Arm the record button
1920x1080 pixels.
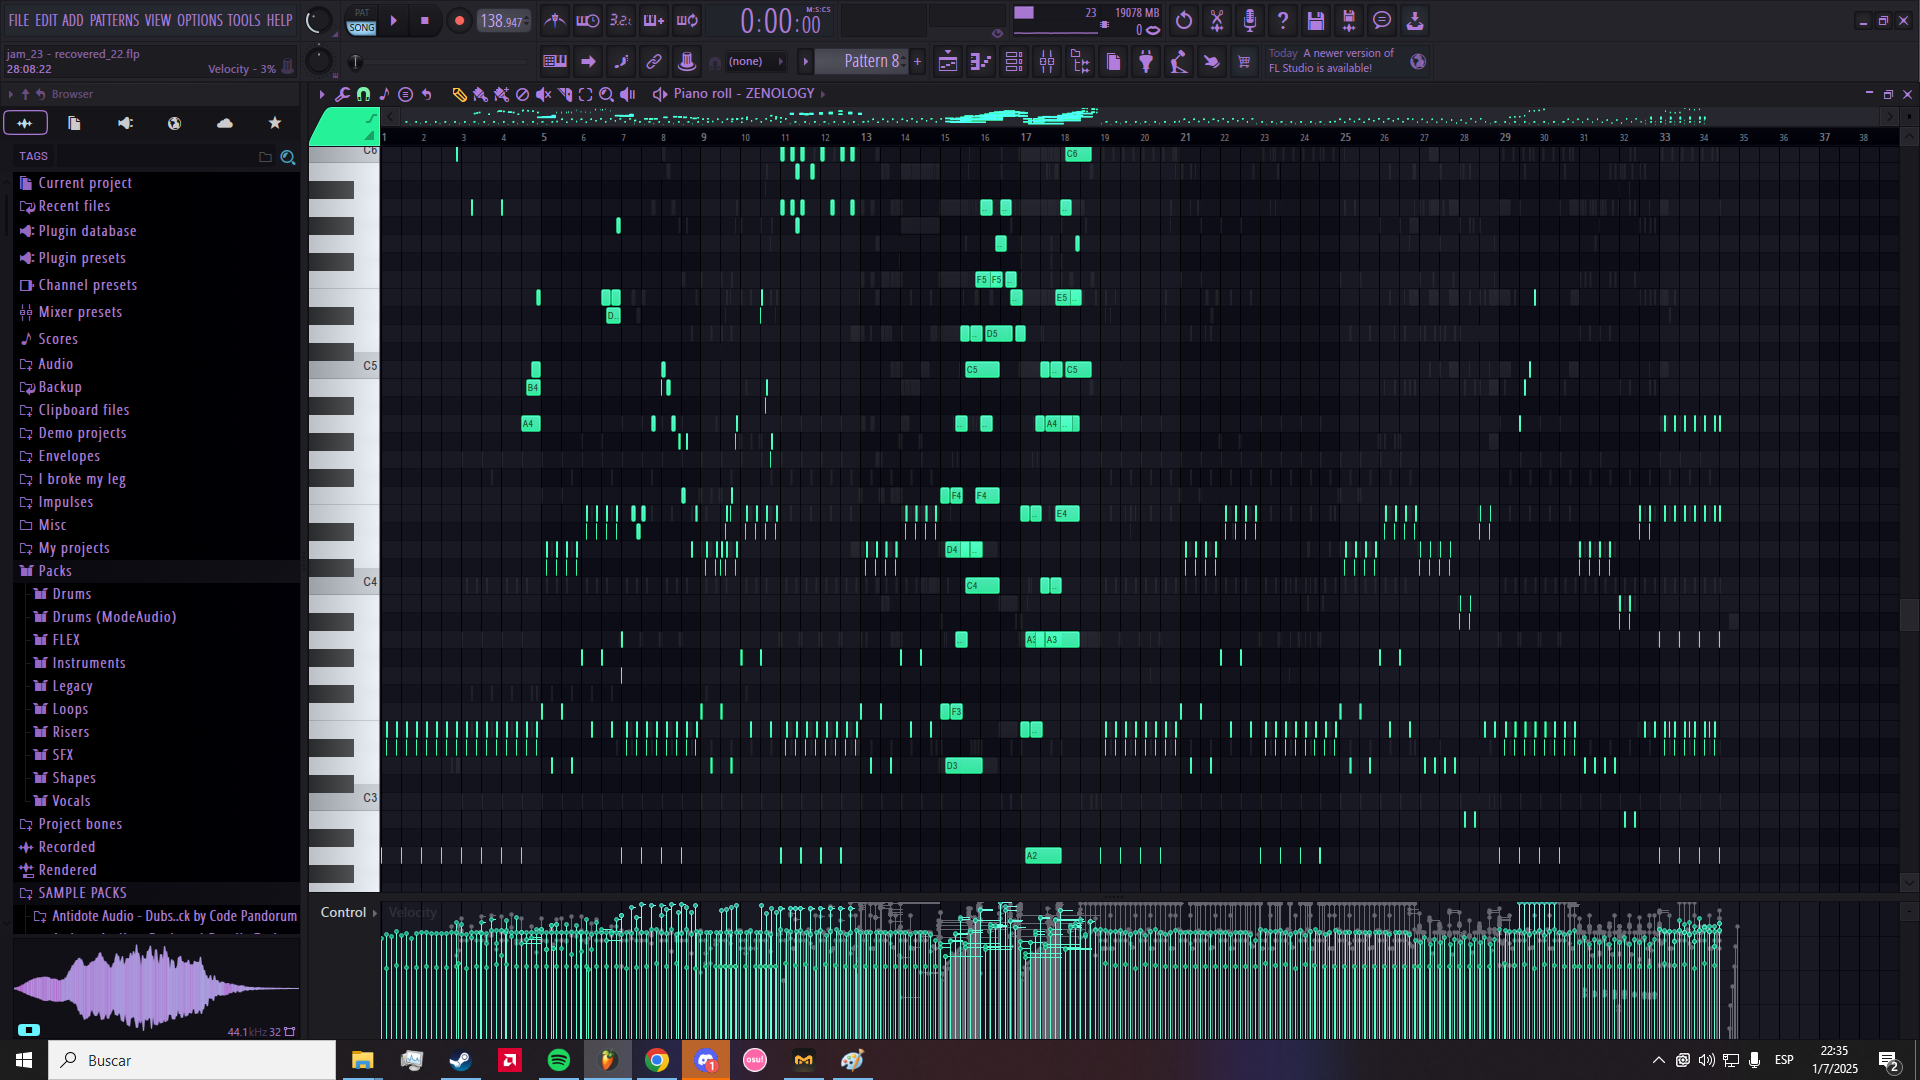click(459, 21)
